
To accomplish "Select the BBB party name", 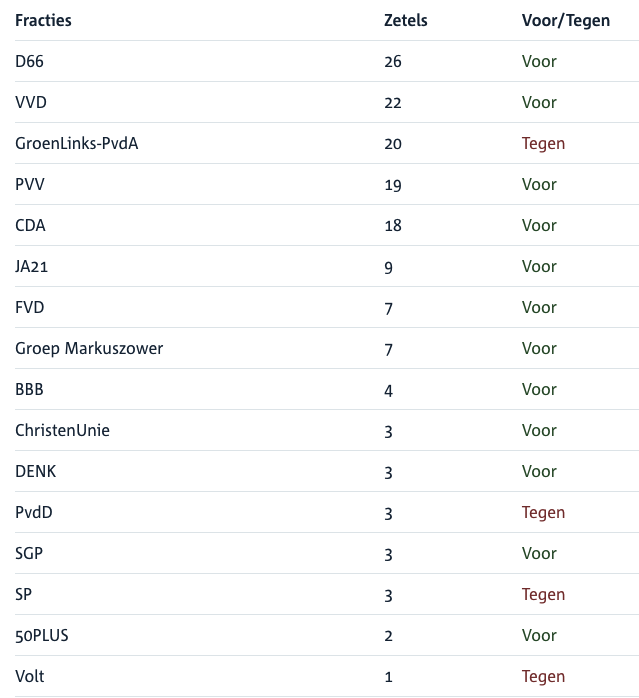I will [x=29, y=389].
